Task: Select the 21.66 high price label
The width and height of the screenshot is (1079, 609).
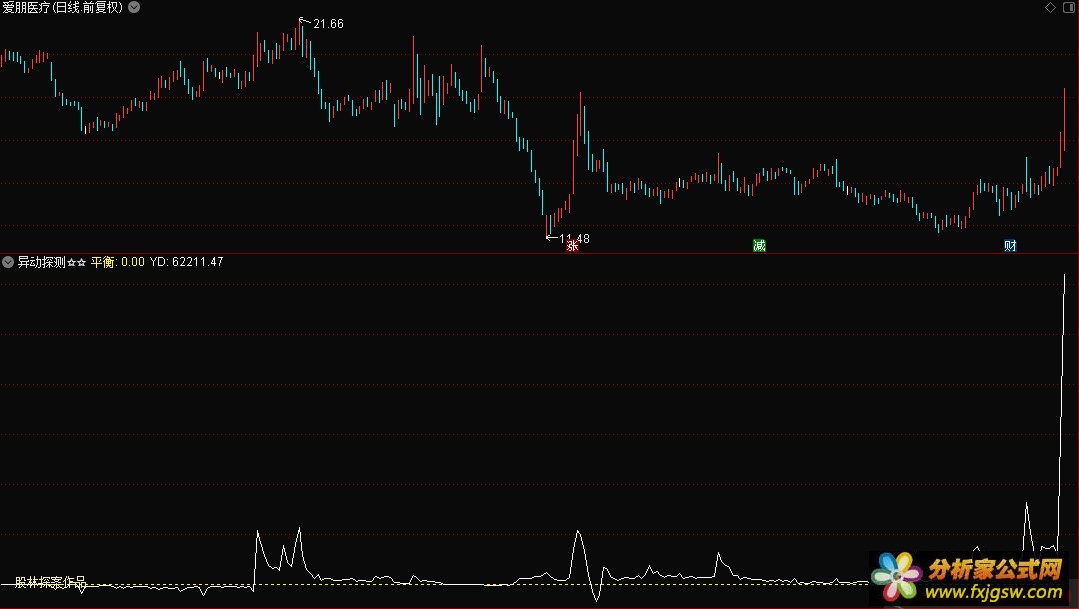Action: tap(328, 24)
